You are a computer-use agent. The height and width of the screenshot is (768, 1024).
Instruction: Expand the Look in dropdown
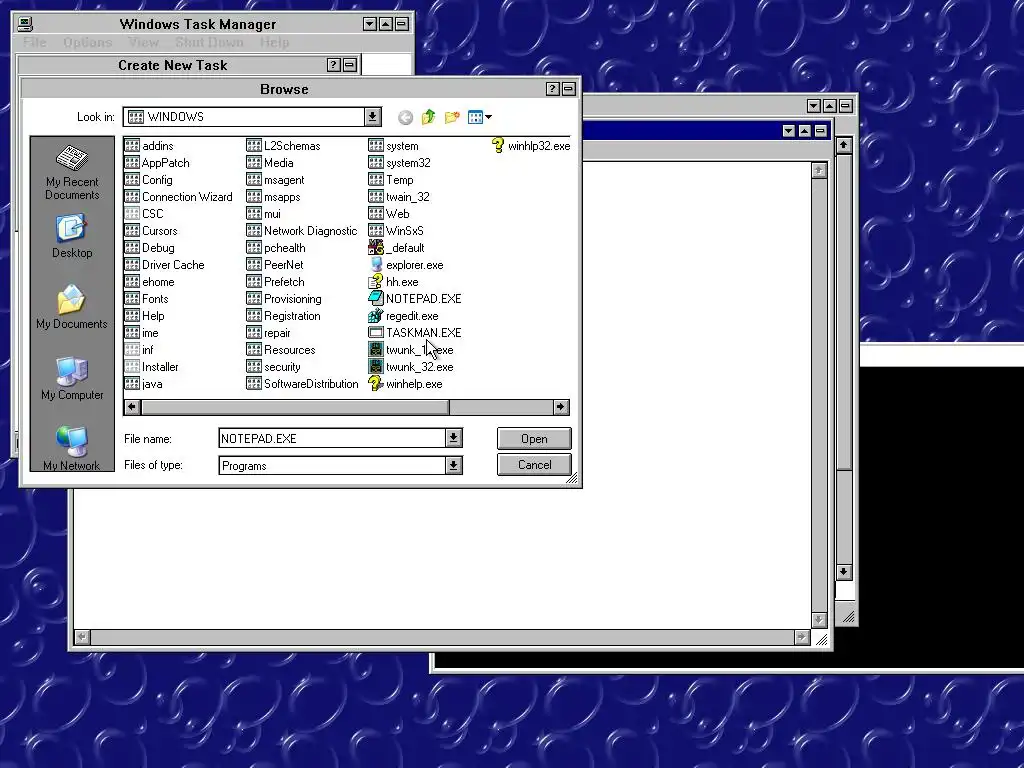tap(372, 117)
